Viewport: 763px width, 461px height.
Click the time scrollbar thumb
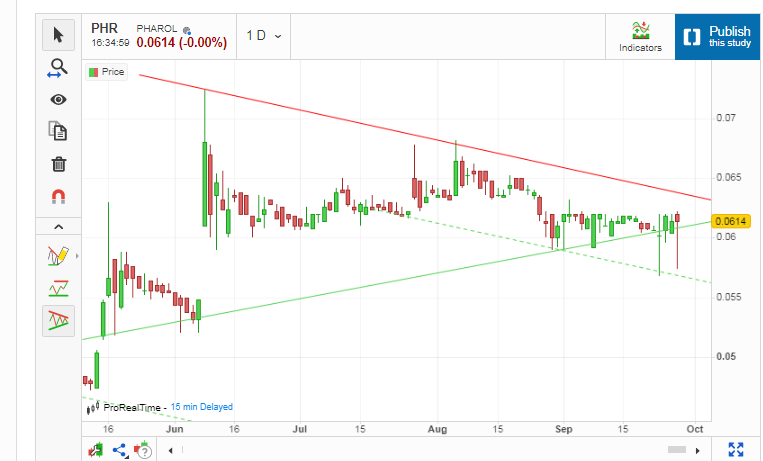(x=677, y=450)
